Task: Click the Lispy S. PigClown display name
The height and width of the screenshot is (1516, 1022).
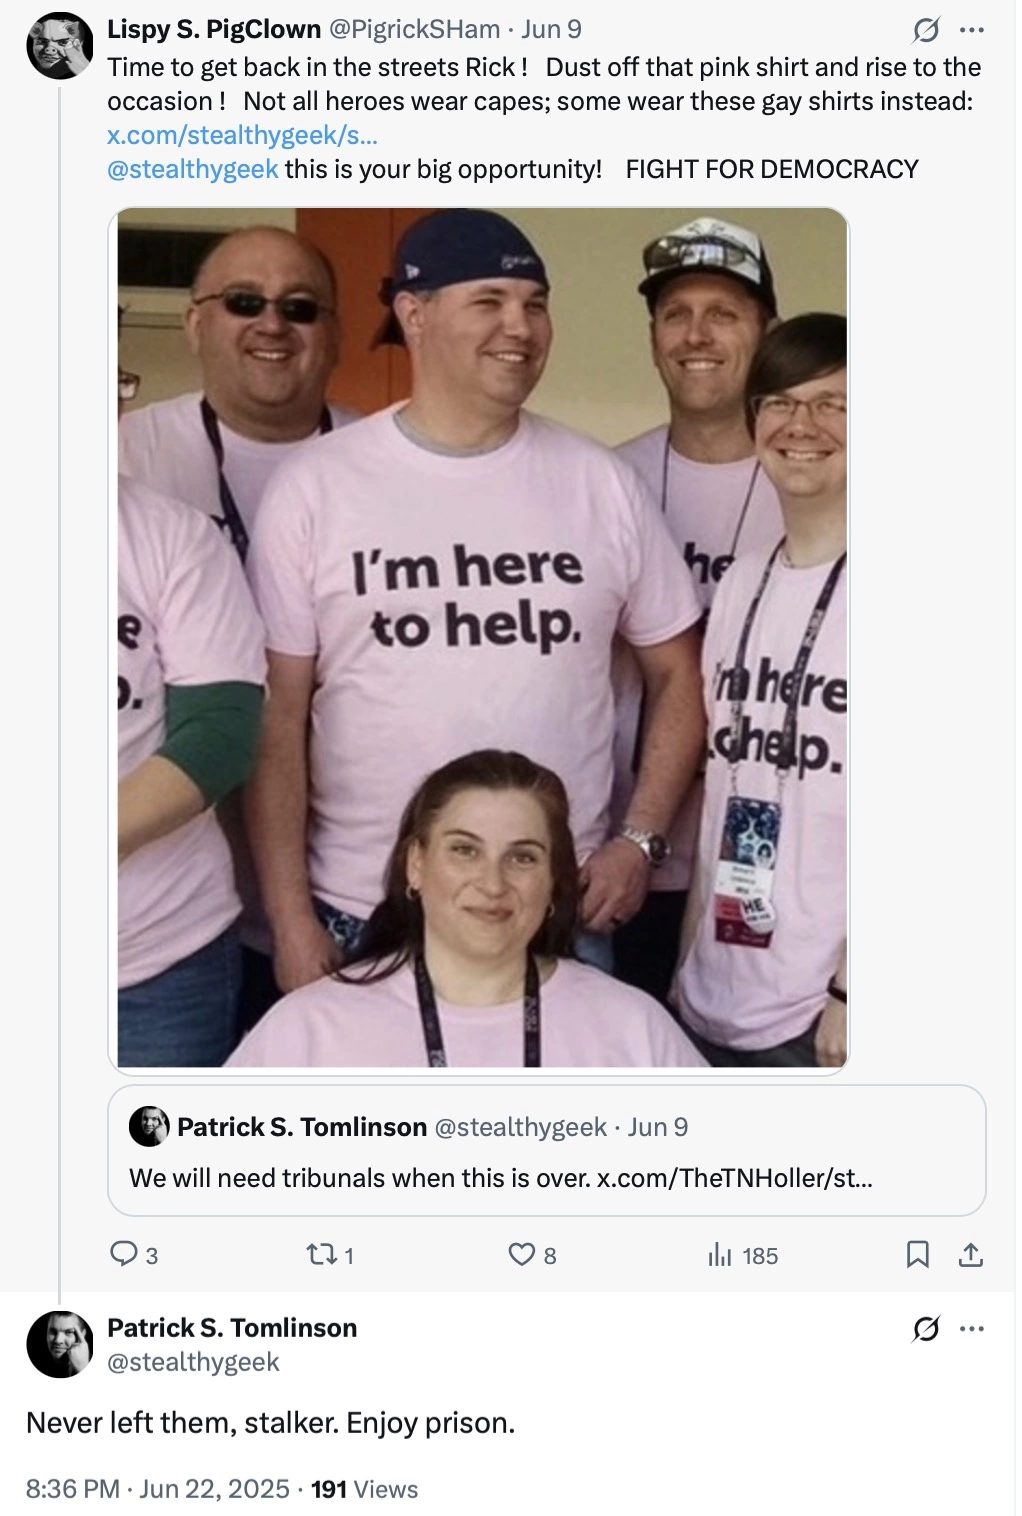Action: coord(214,30)
